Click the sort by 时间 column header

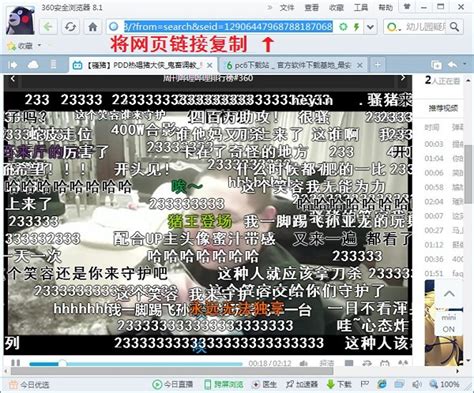pyautogui.click(x=432, y=127)
